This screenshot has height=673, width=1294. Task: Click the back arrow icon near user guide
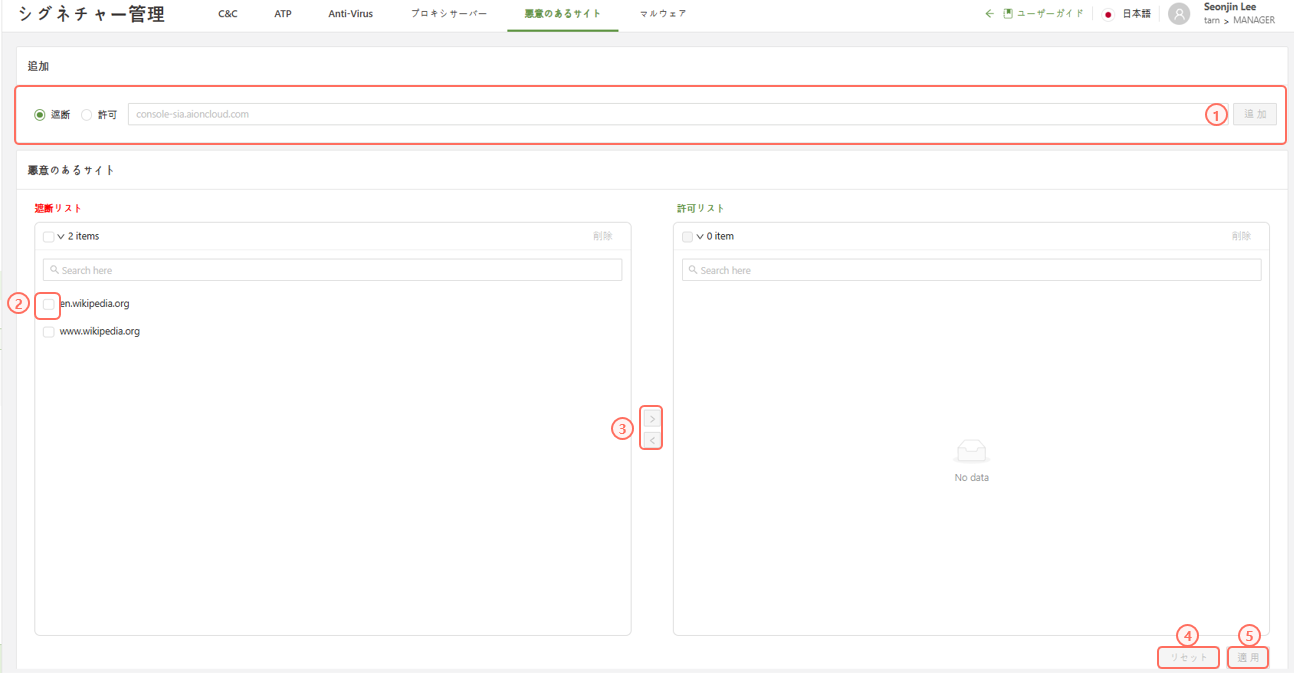click(x=989, y=14)
